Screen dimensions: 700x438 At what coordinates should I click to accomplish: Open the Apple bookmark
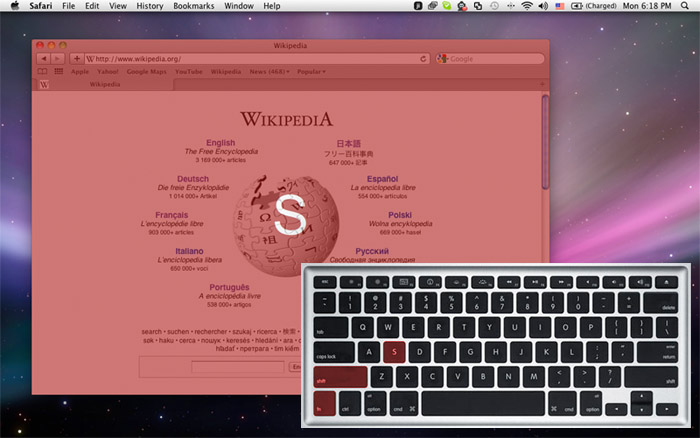point(80,71)
